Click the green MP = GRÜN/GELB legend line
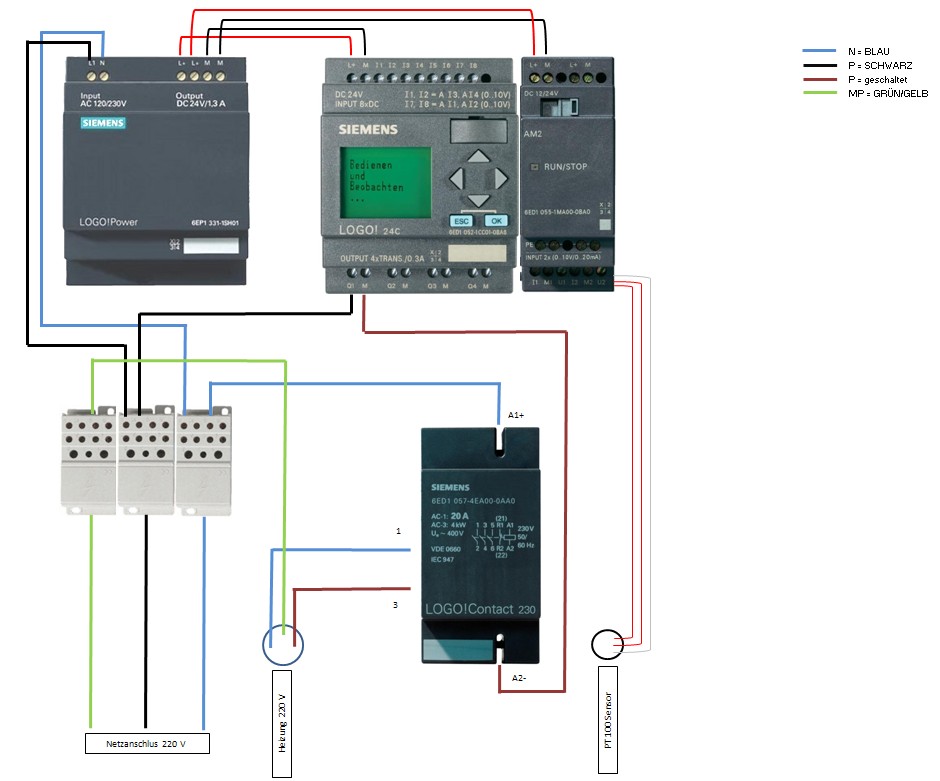The image size is (940, 781). tap(822, 94)
